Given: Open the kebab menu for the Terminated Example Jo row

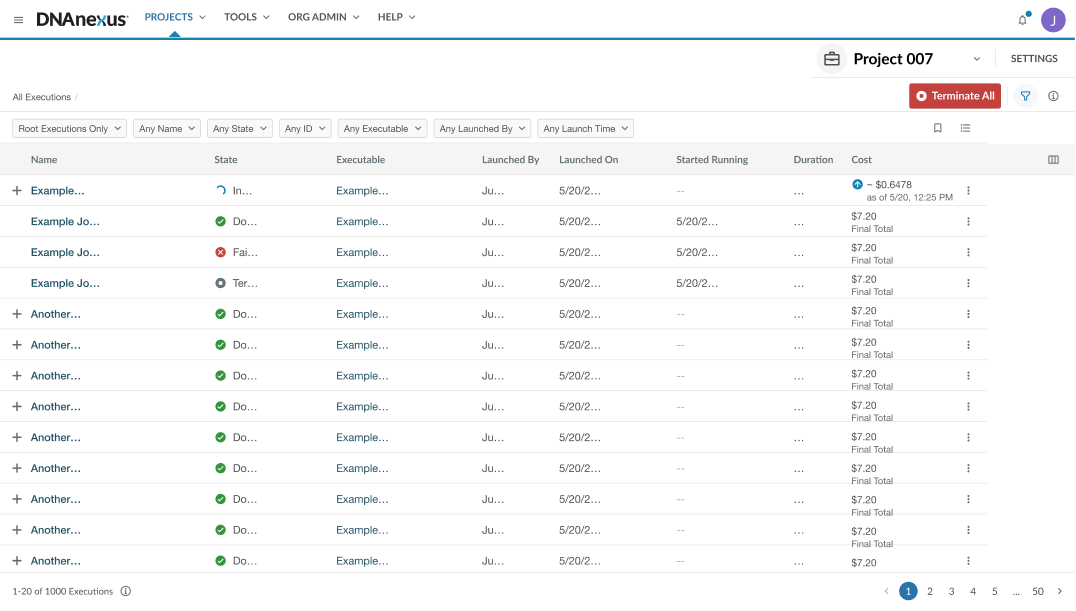Looking at the screenshot, I should [x=968, y=284].
